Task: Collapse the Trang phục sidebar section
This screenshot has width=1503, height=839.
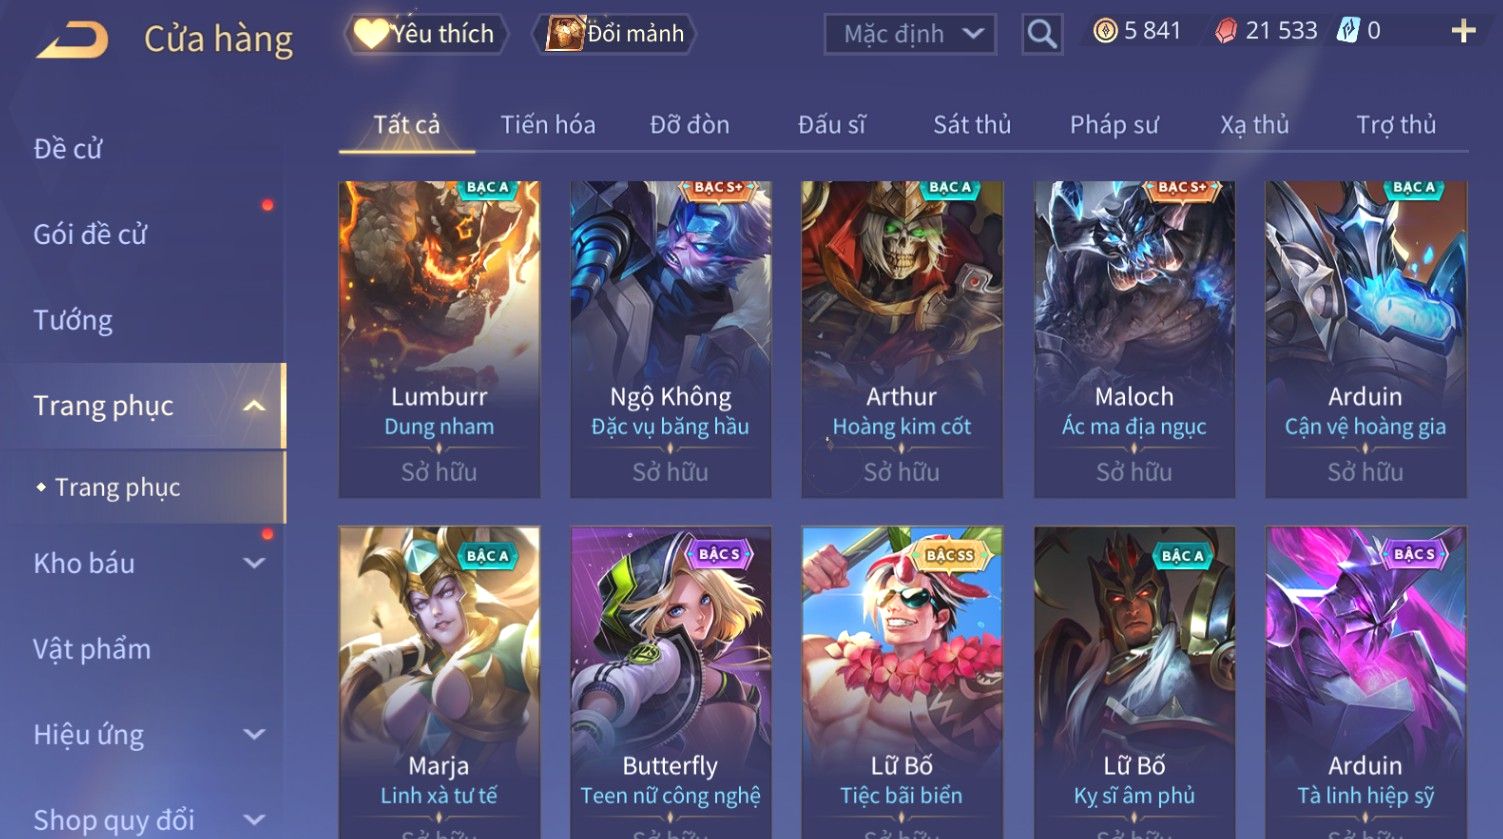Action: [254, 405]
